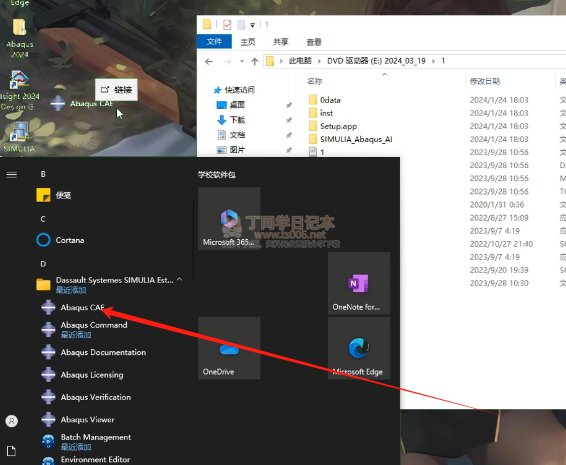This screenshot has width=566, height=465.
Task: Sort by Date modified column header
Action: (x=485, y=81)
